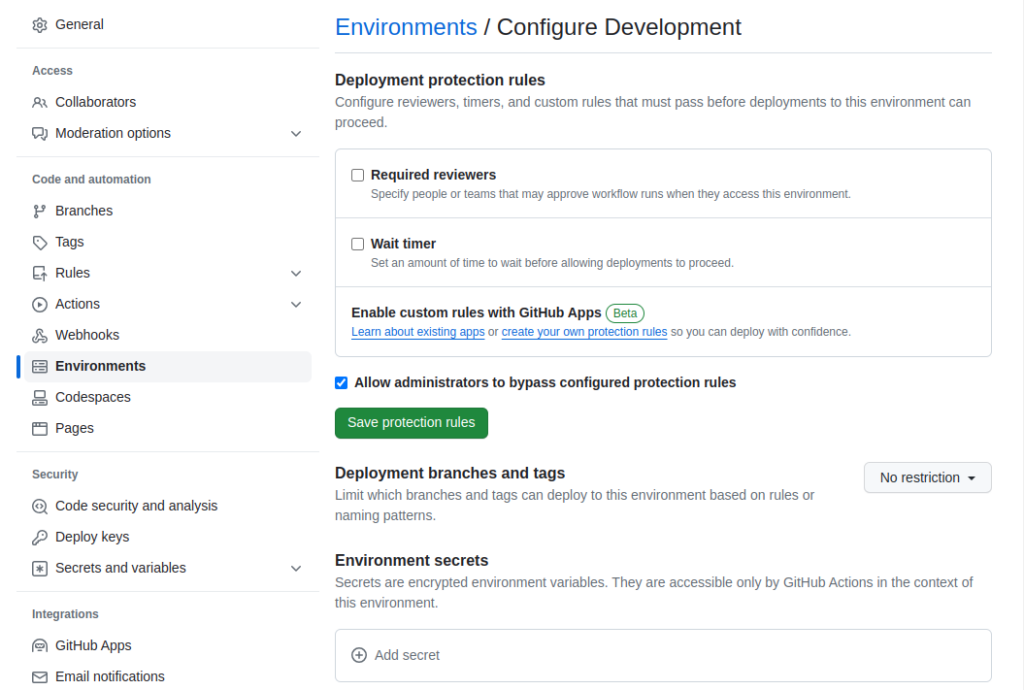Select the Tags icon in sidebar
The width and height of the screenshot is (1024, 690).
pos(39,241)
